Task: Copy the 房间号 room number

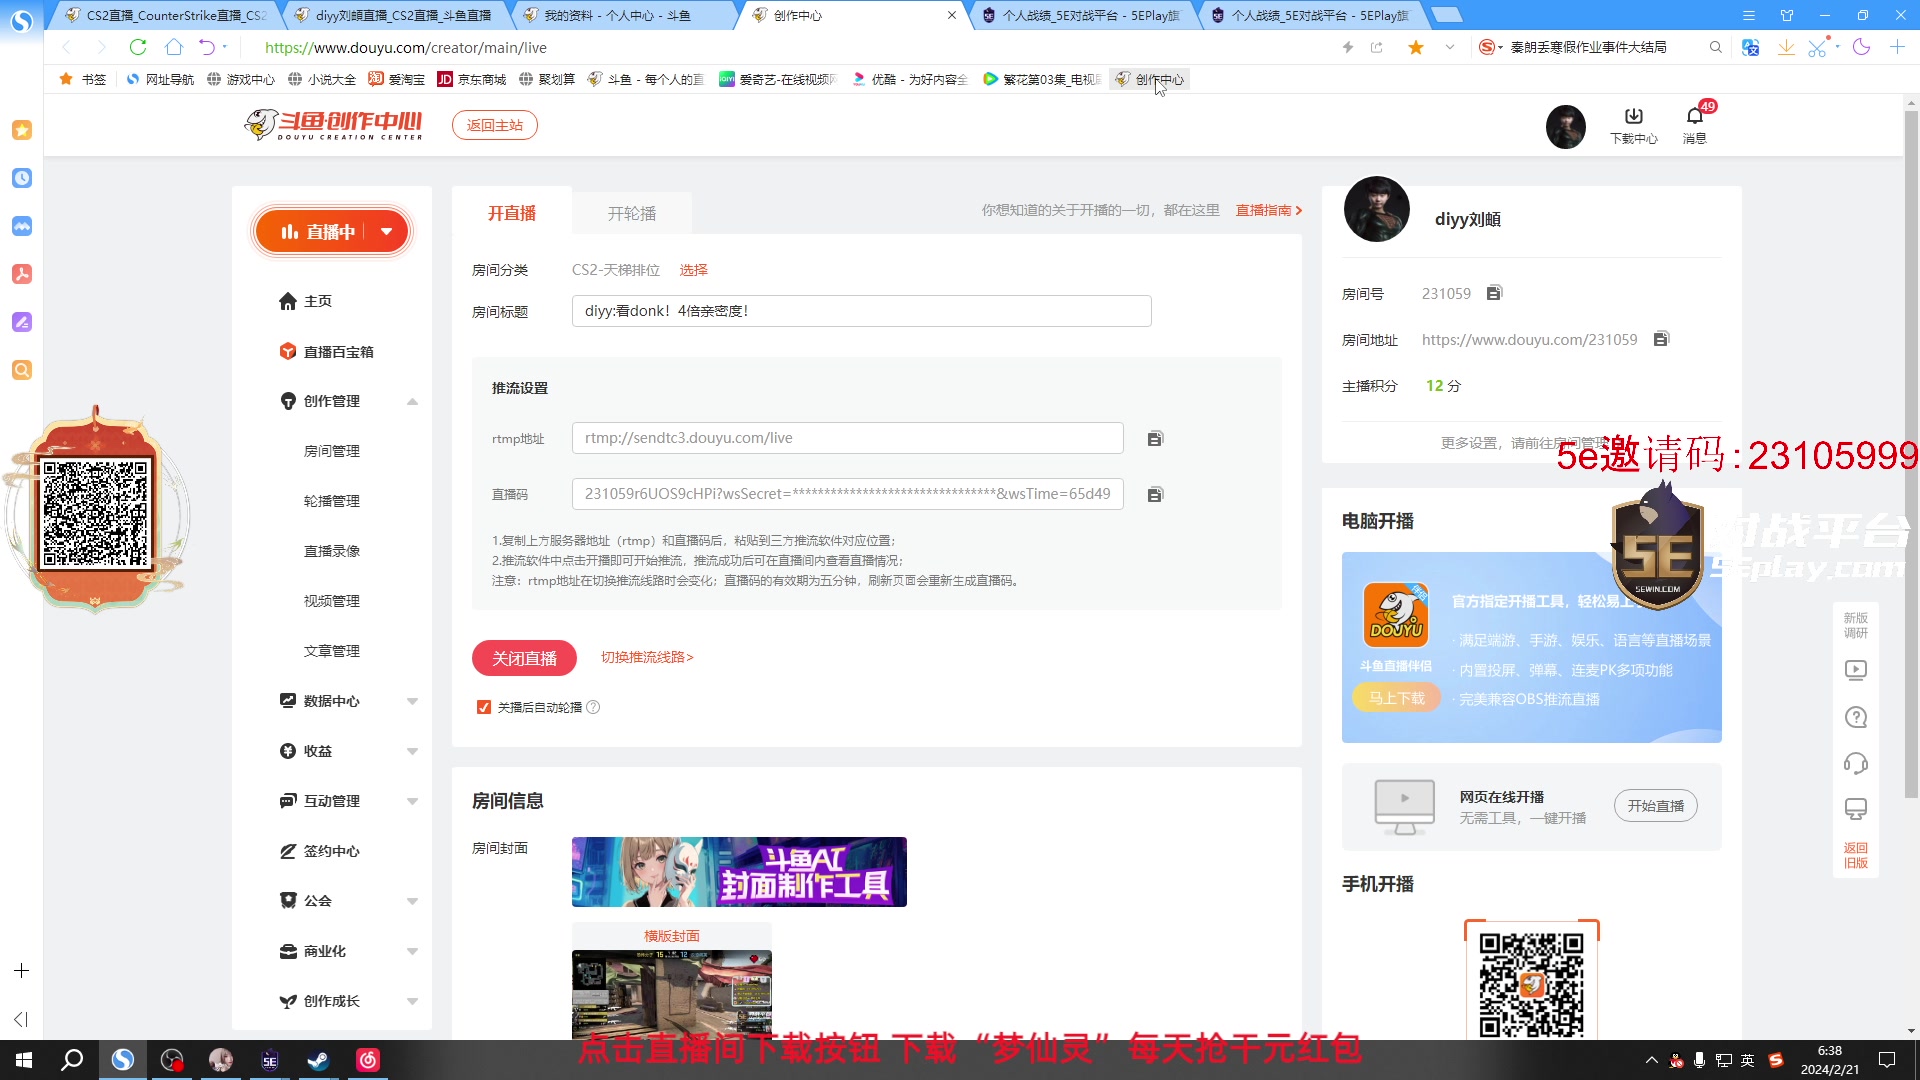Action: click(x=1494, y=292)
